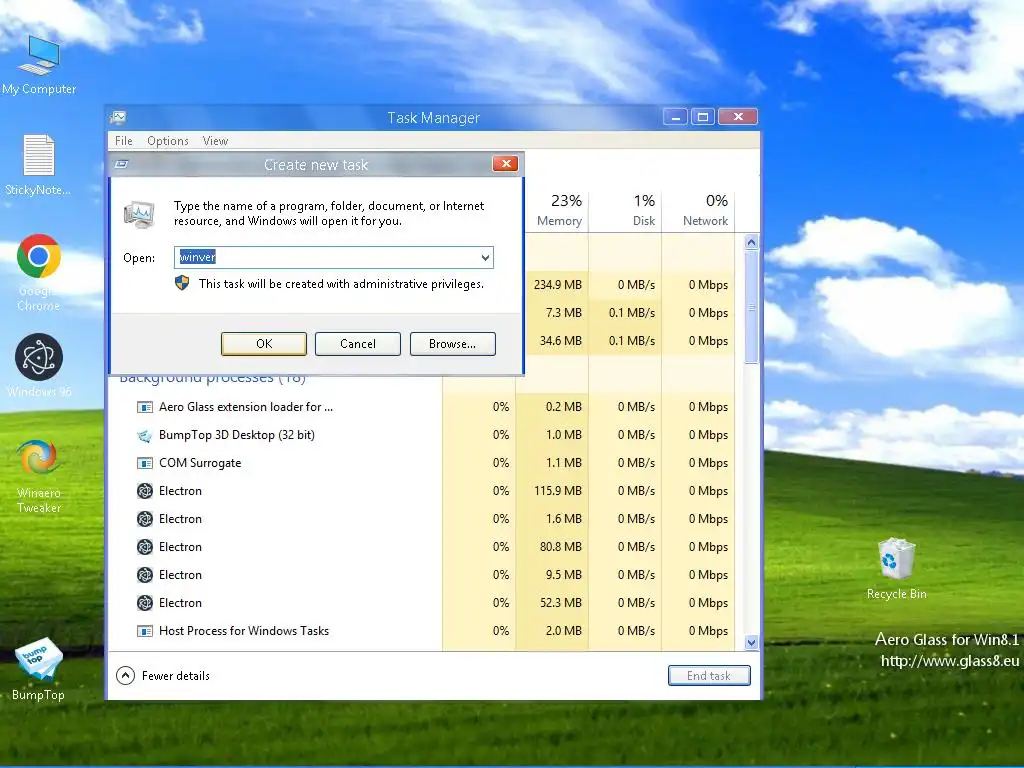Launch Google Chrome desktop shortcut

click(x=39, y=272)
